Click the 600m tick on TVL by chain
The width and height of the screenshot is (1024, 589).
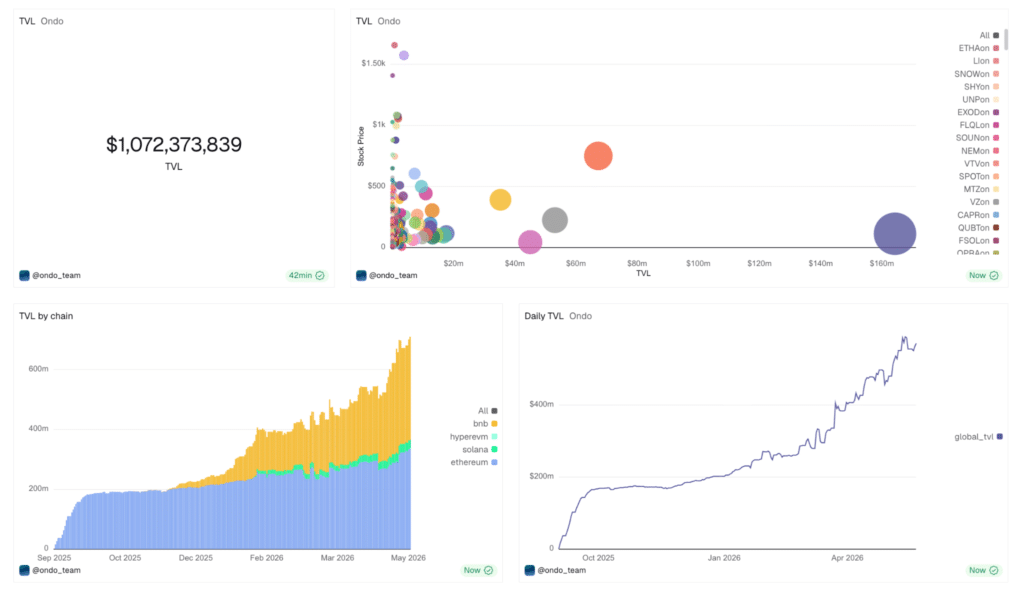coord(39,369)
